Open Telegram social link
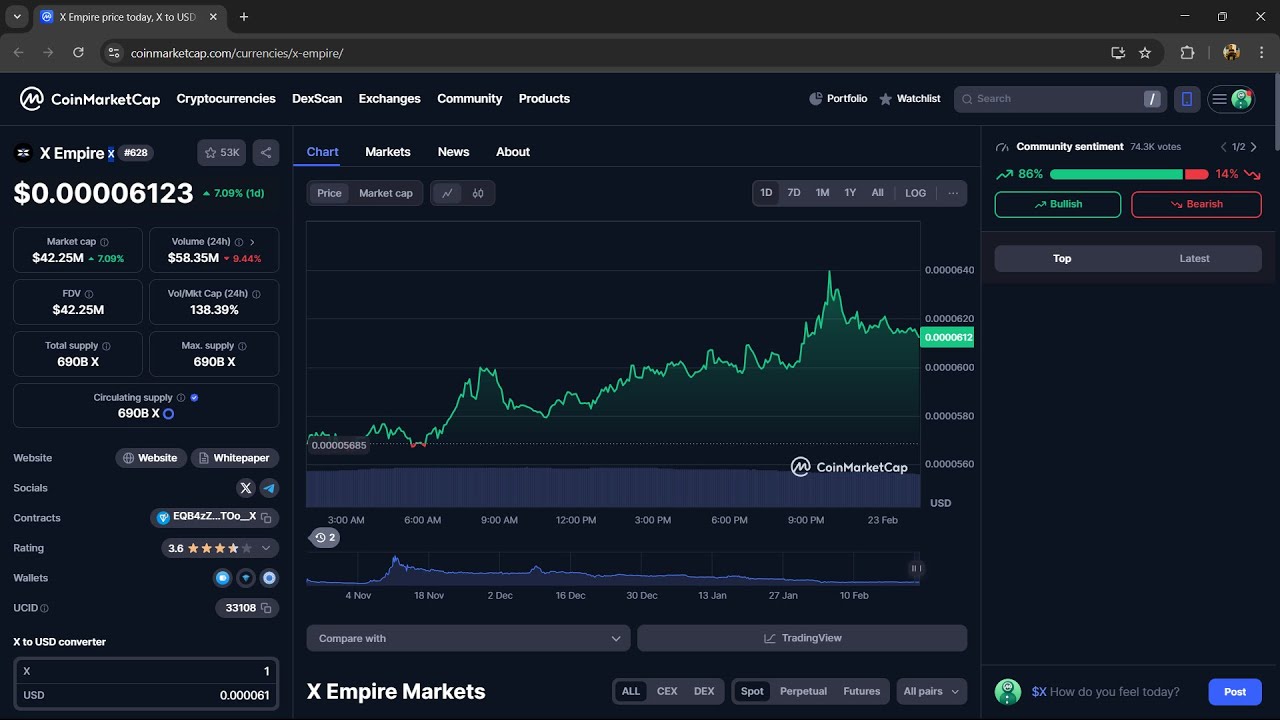Image resolution: width=1280 pixels, height=720 pixels. tap(269, 488)
